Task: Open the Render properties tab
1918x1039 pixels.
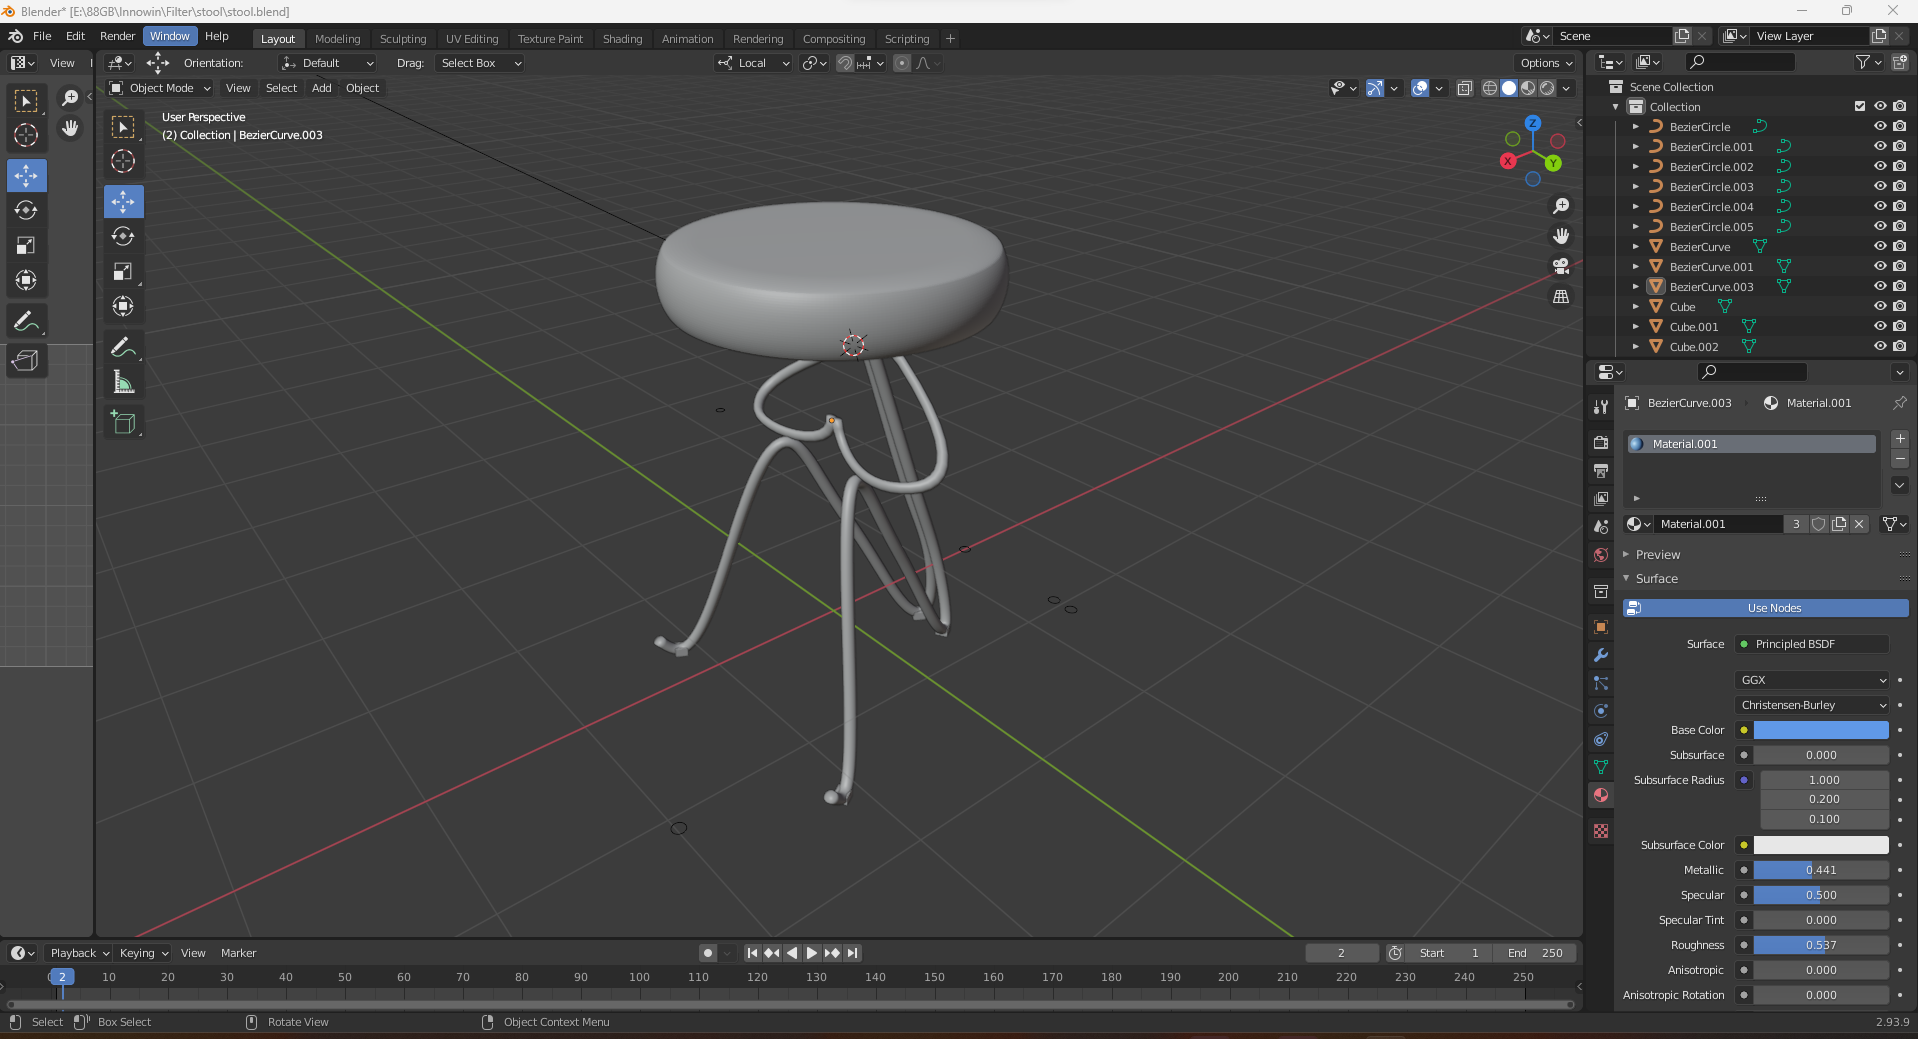Action: tap(1601, 443)
